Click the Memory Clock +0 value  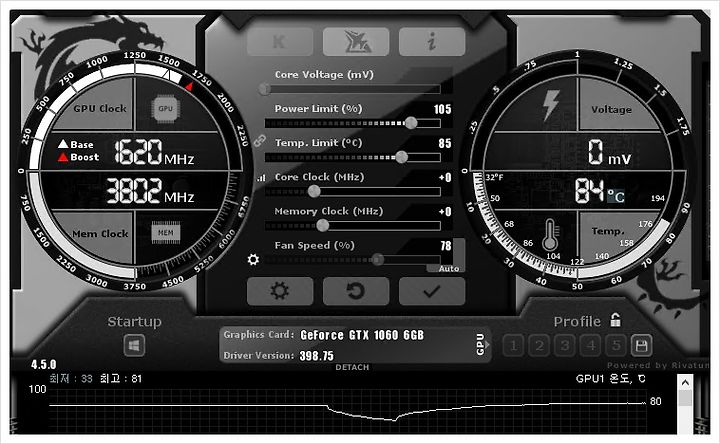pyautogui.click(x=445, y=212)
